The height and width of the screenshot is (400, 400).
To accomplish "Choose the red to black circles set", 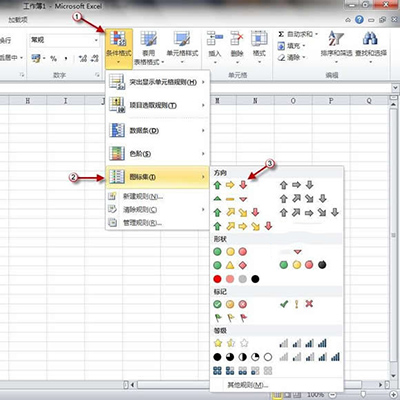I will pos(236,279).
